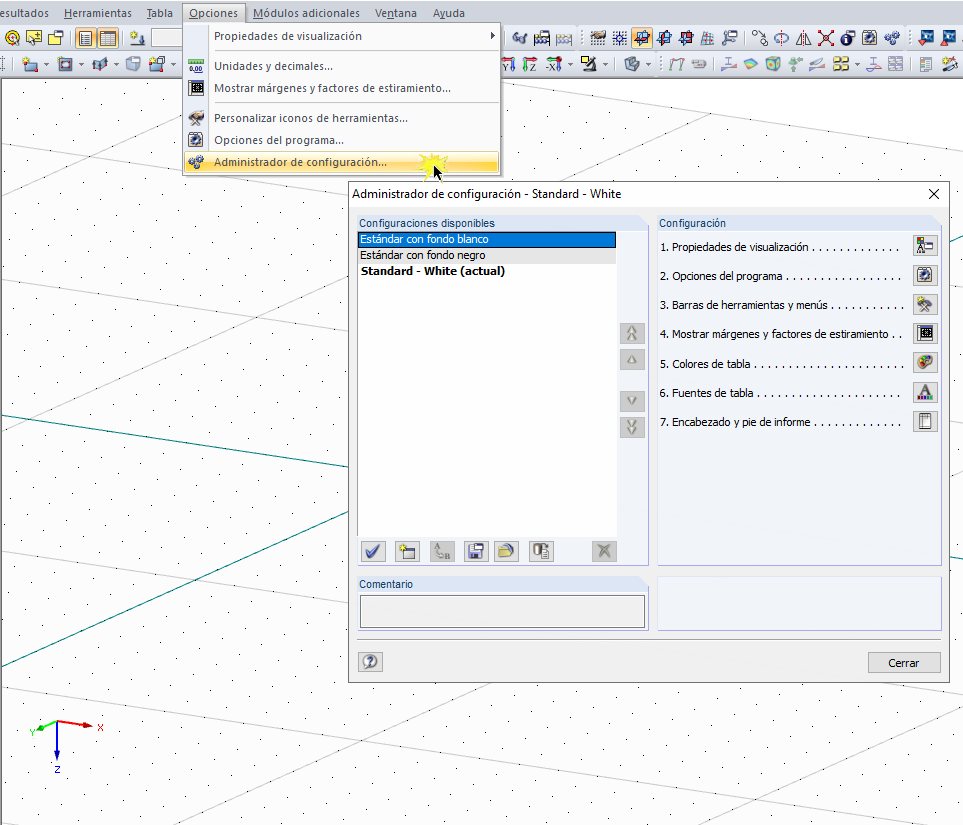Toggle the isosurface color results button
Viewport: 963px width, 825px height.
(x=751, y=63)
